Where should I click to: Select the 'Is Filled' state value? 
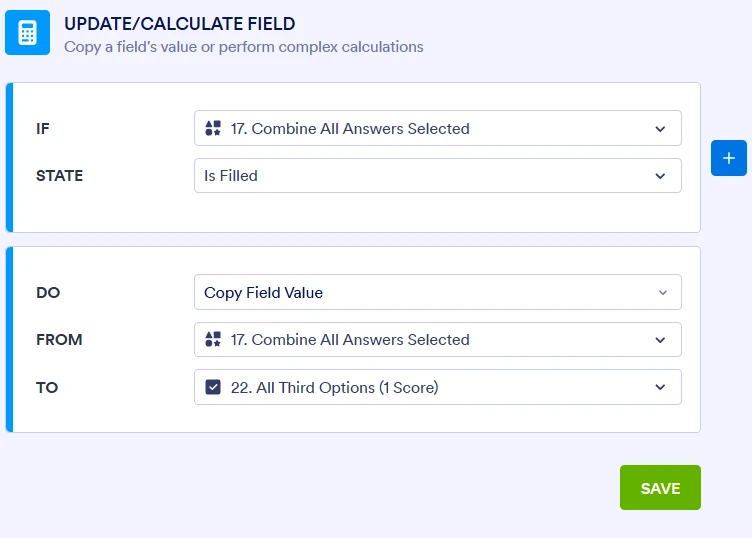pos(231,176)
